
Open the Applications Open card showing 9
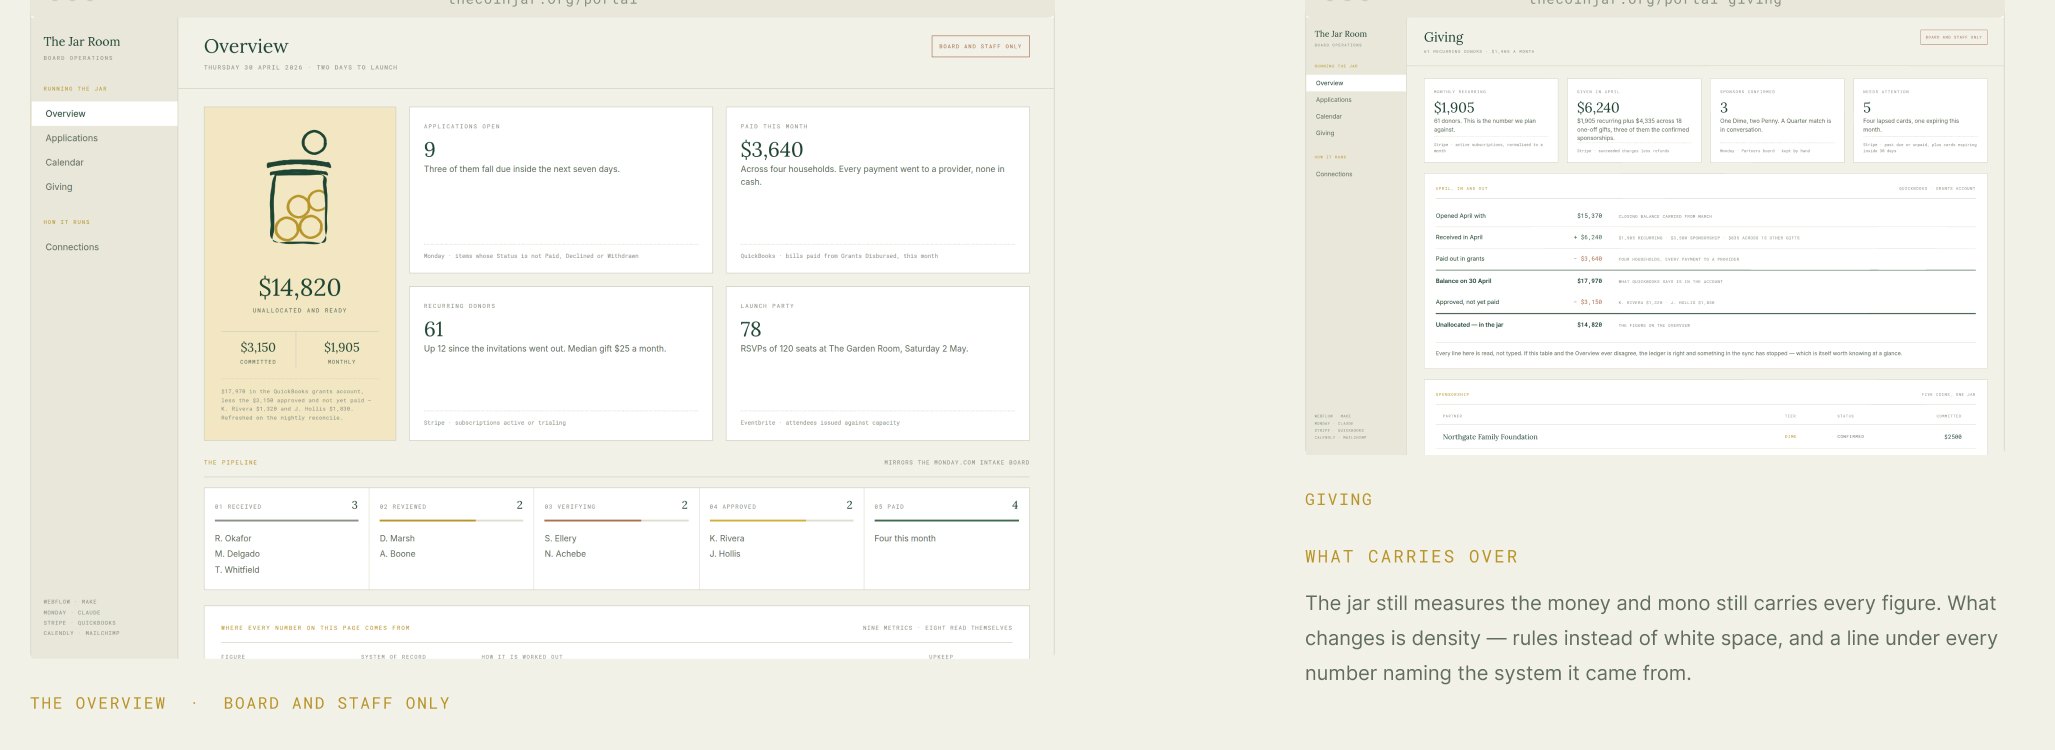561,190
